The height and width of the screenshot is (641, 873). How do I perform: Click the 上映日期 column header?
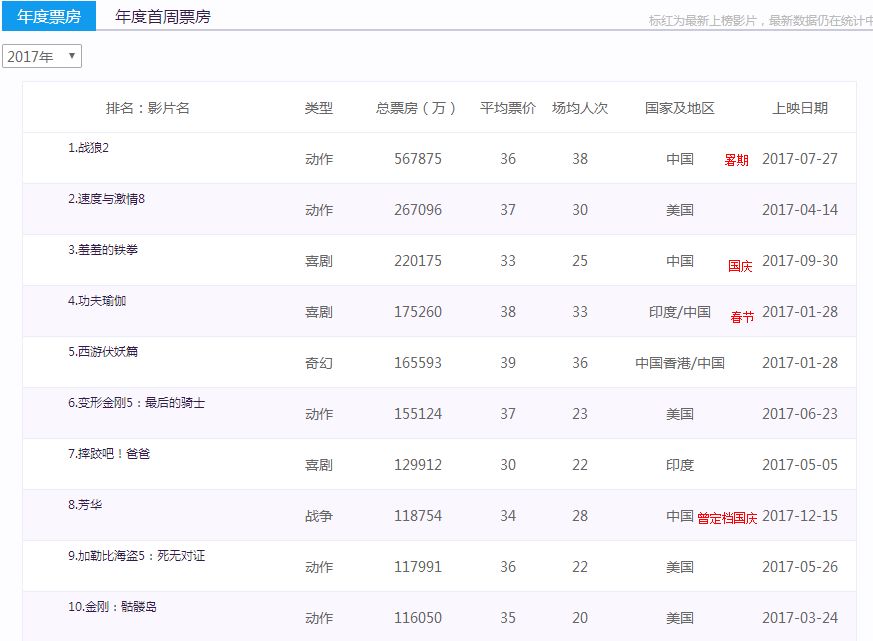coord(800,108)
